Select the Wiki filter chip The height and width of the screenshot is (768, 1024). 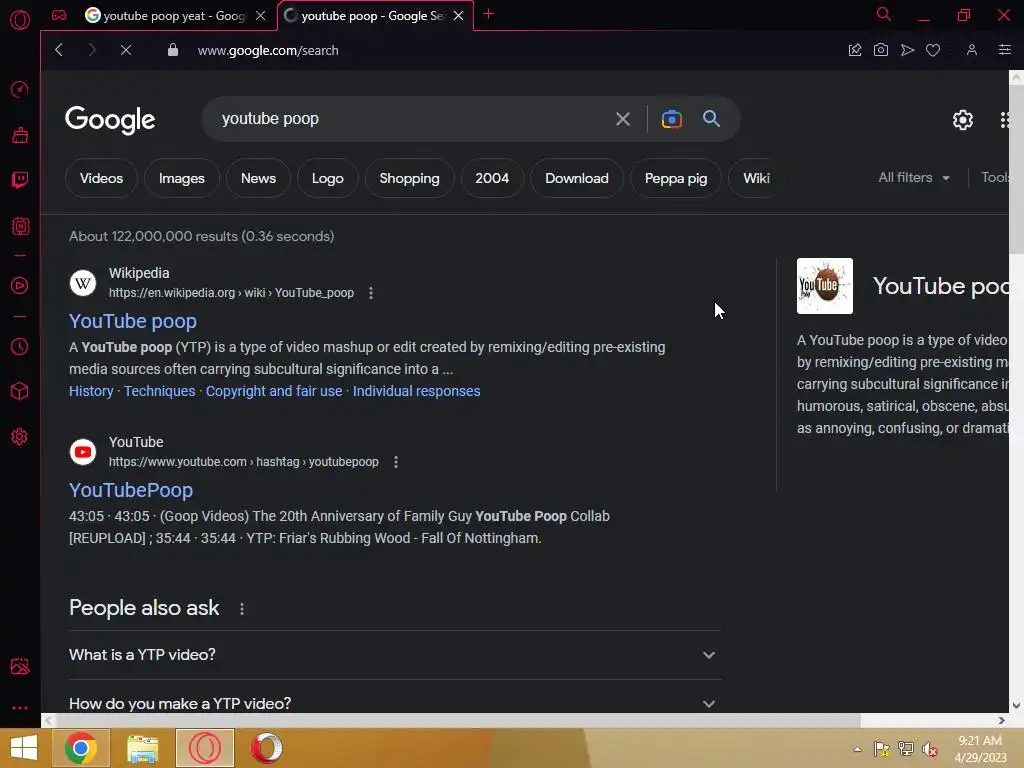[x=756, y=178]
